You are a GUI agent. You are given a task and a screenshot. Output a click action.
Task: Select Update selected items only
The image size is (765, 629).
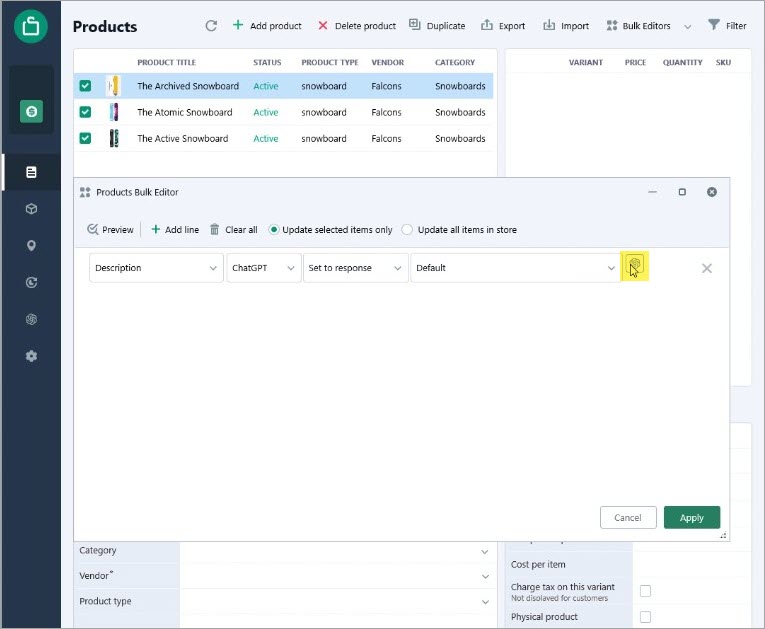(330, 229)
